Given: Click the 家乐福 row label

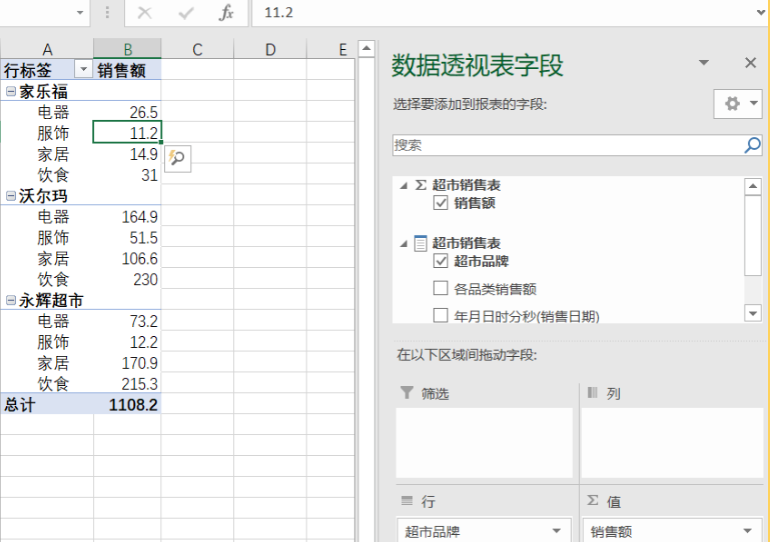Looking at the screenshot, I should click(x=43, y=91).
